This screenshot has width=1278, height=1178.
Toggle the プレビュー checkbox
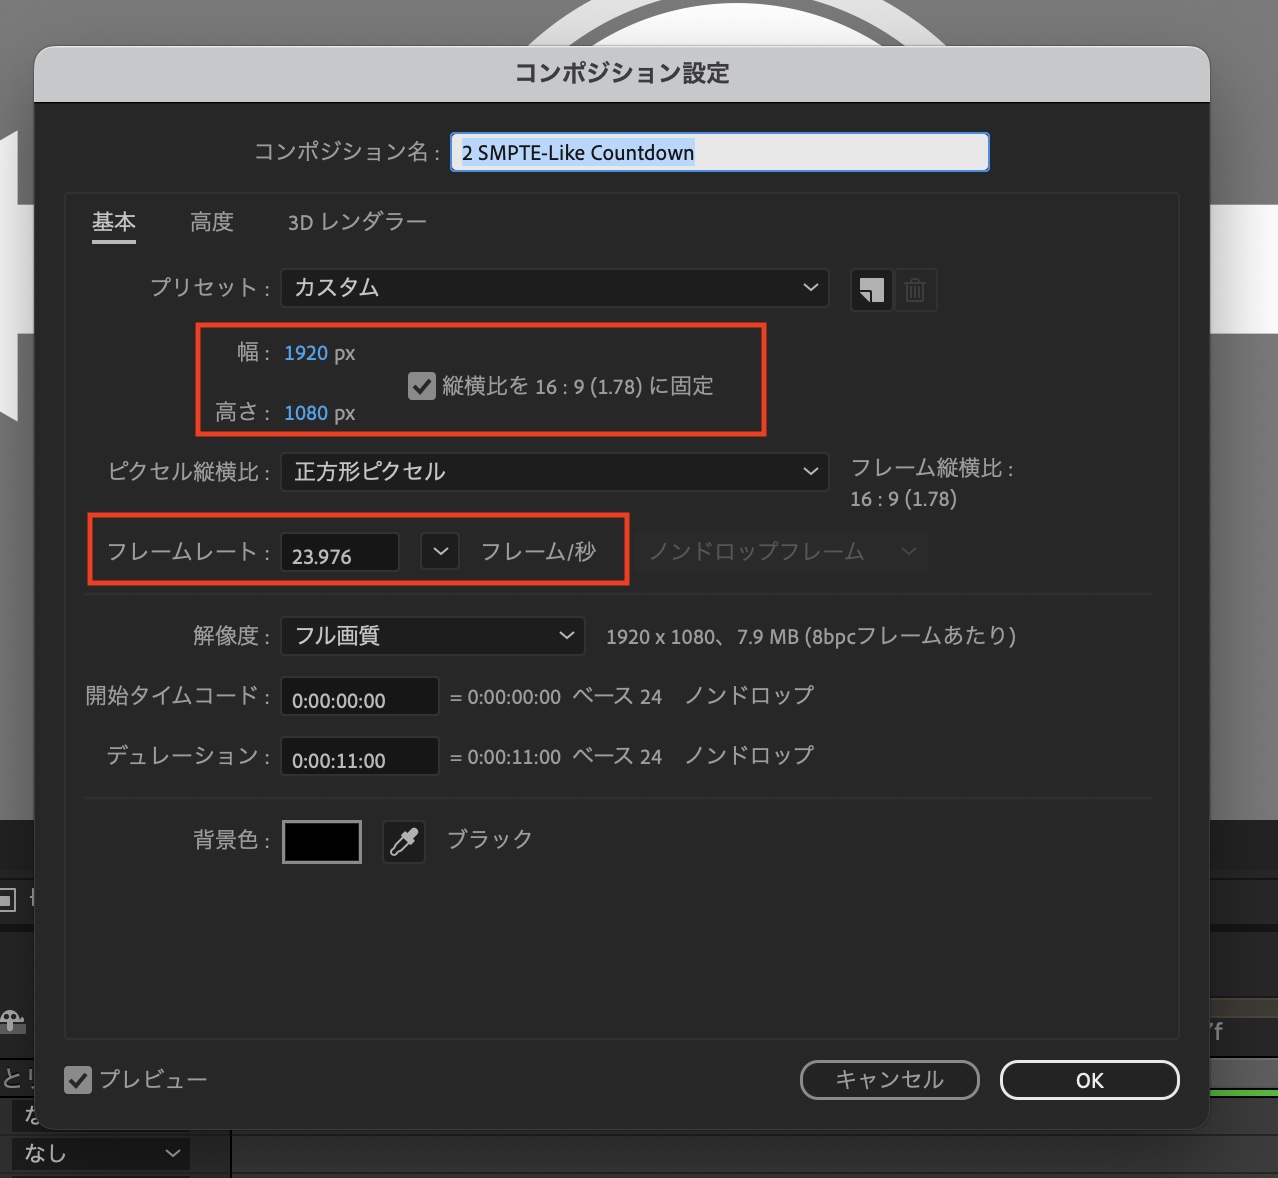(78, 1079)
